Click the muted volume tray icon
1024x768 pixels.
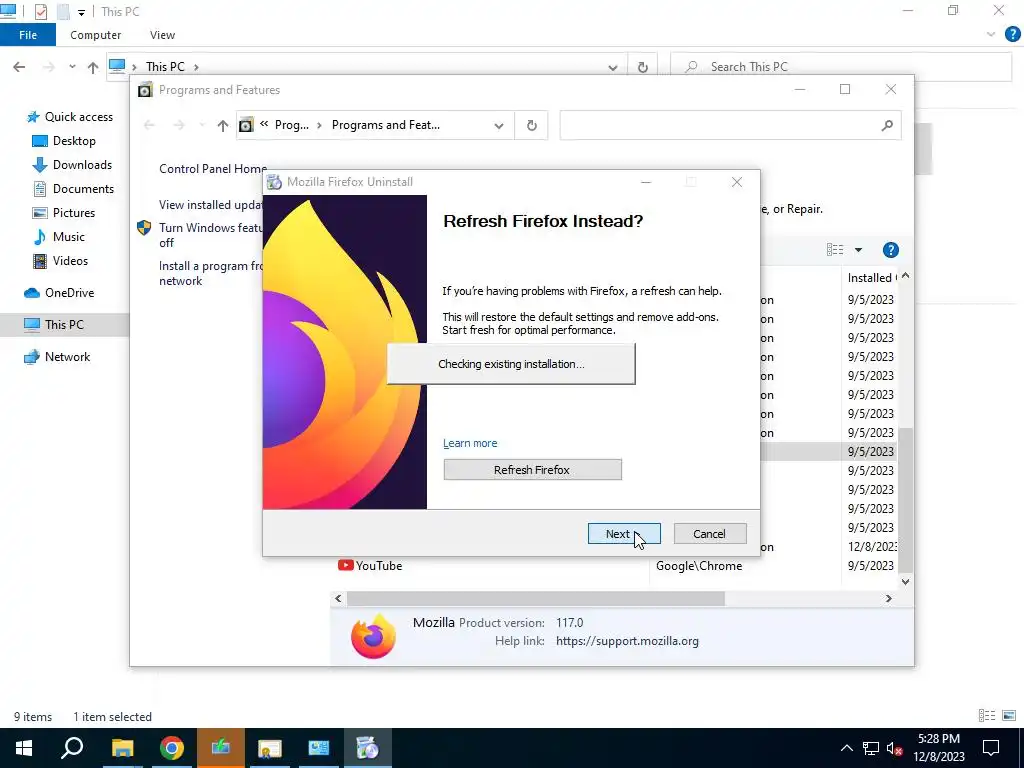coord(895,748)
